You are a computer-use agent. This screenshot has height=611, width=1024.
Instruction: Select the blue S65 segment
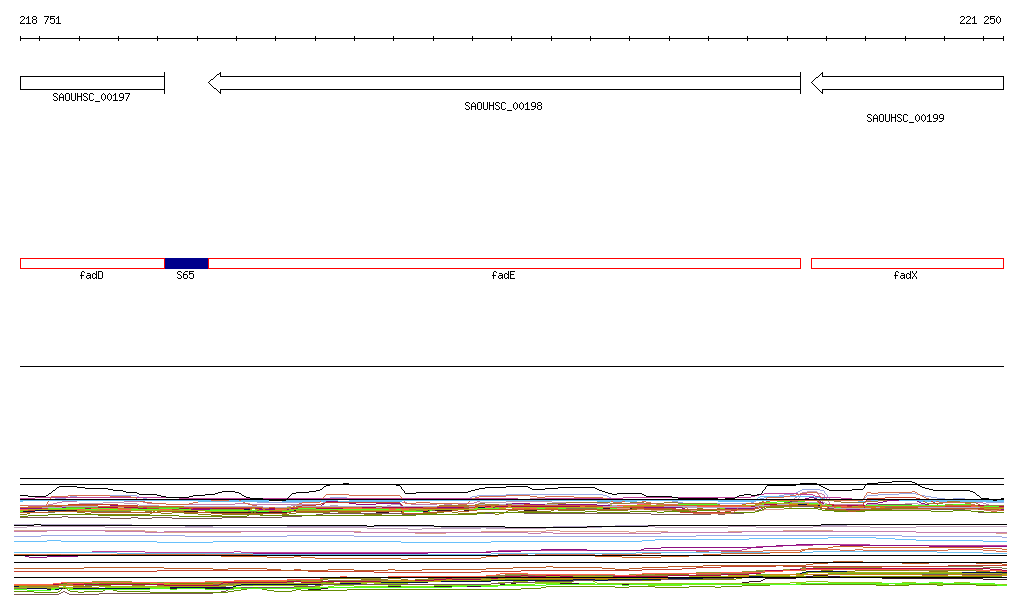[186, 264]
